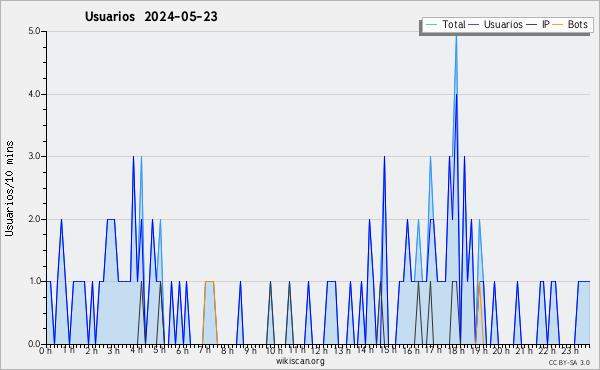Click the Usuarios peak at 3.0 near 15 h
Viewport: 600px width, 370px height.
tap(384, 157)
